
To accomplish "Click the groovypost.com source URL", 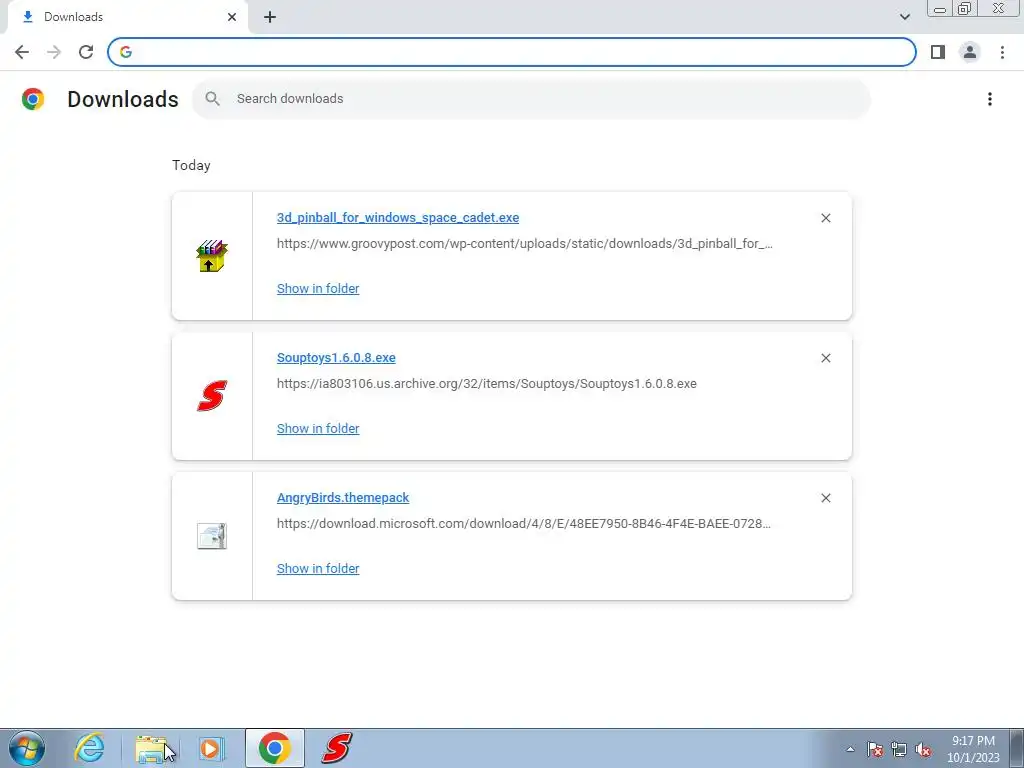I will [524, 244].
